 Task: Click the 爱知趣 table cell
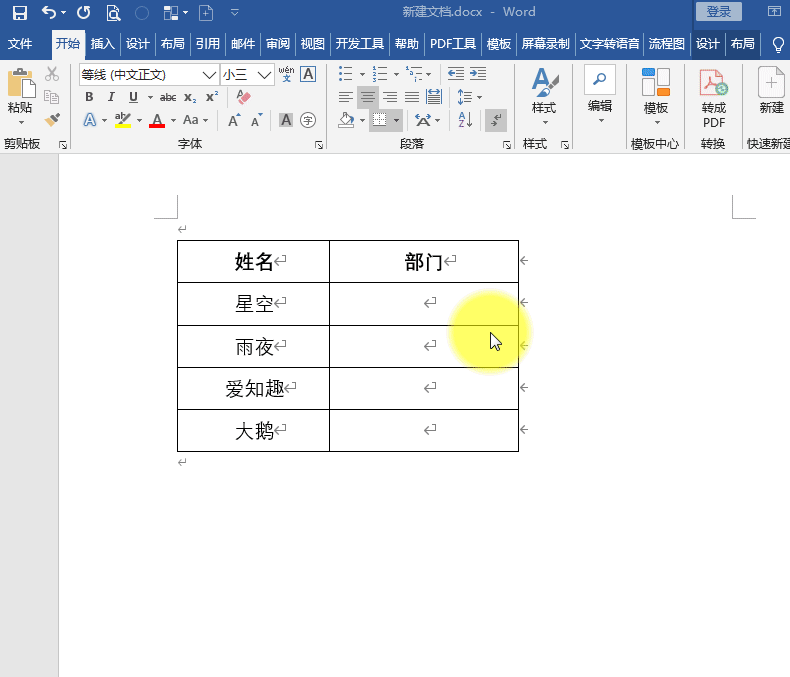(x=253, y=388)
